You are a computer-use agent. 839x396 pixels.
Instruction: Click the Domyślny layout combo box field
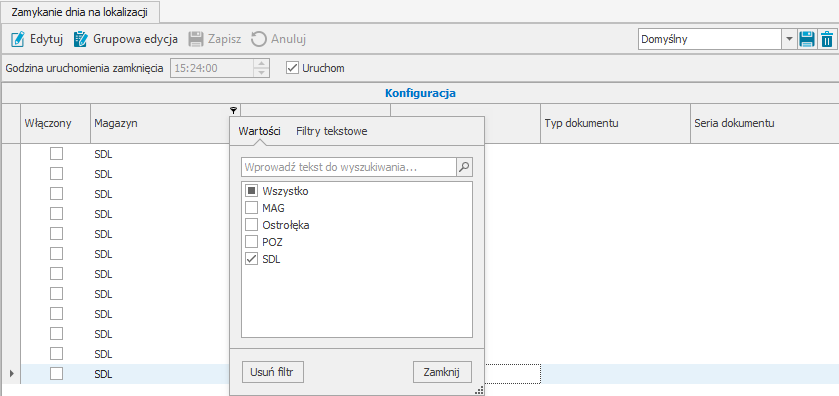[x=711, y=40]
